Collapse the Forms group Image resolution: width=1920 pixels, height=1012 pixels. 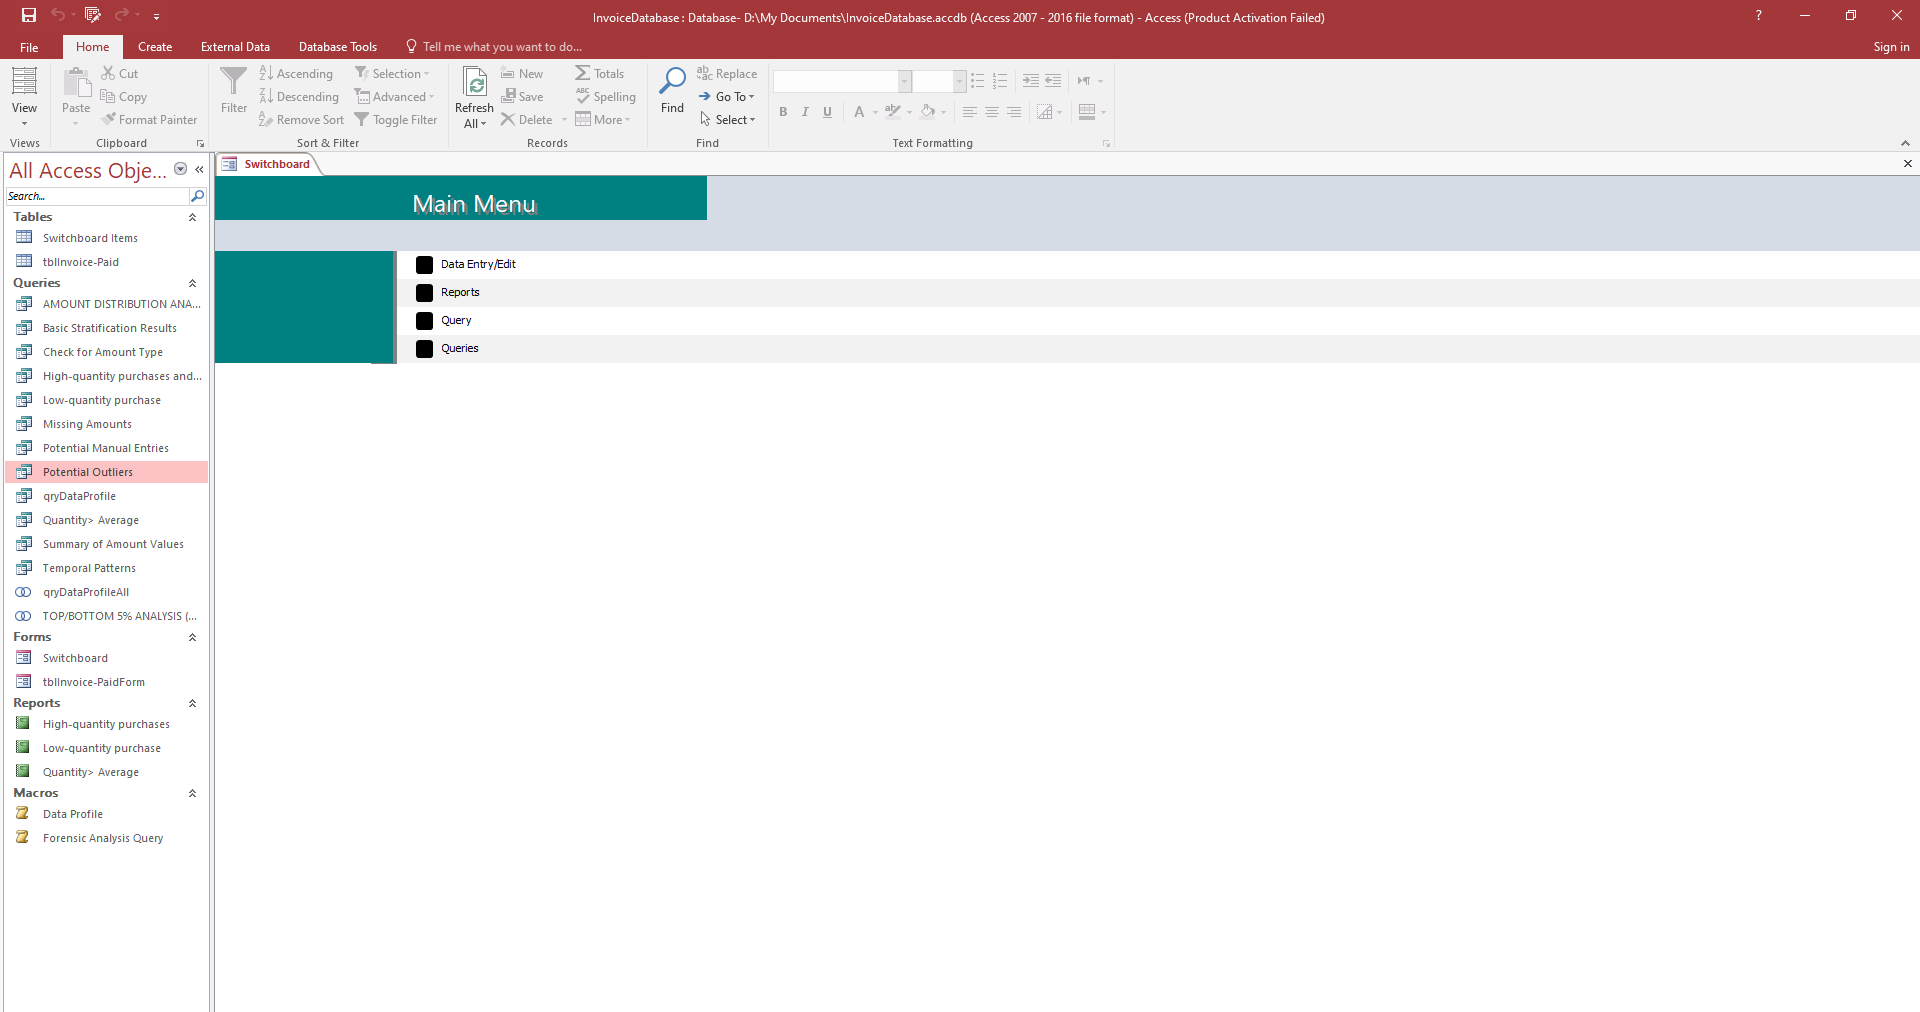[192, 637]
